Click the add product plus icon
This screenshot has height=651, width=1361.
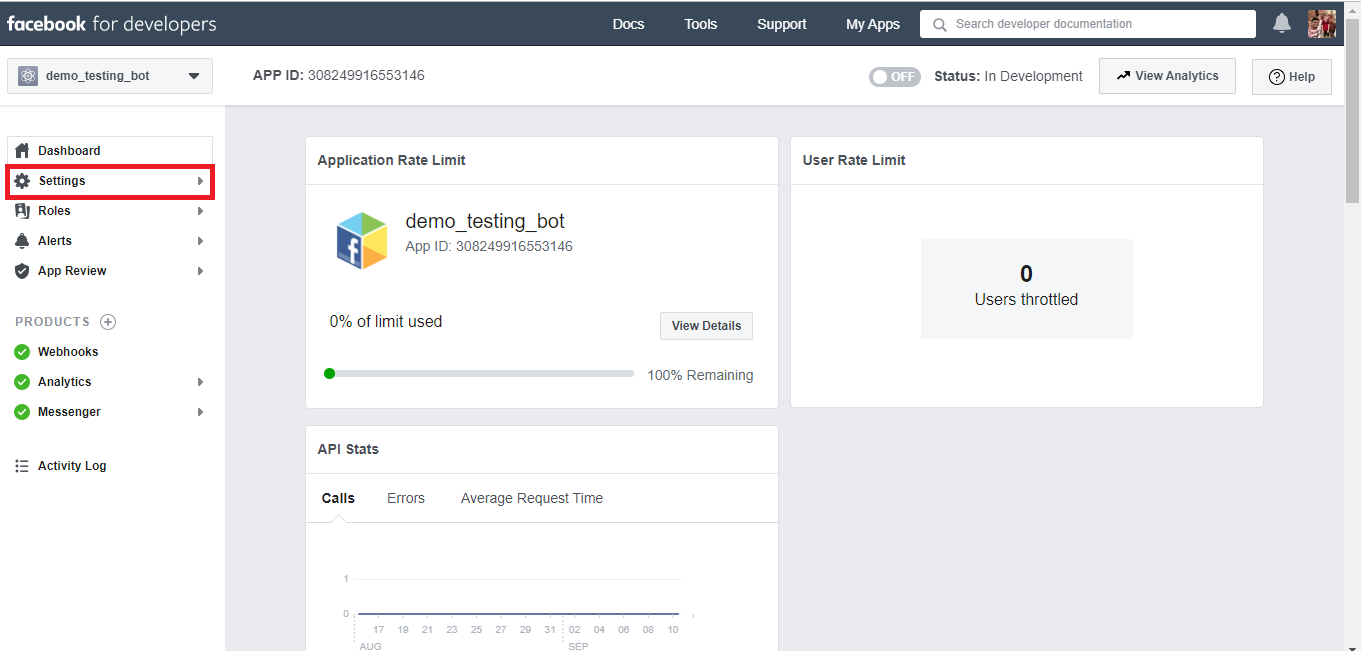pos(107,321)
